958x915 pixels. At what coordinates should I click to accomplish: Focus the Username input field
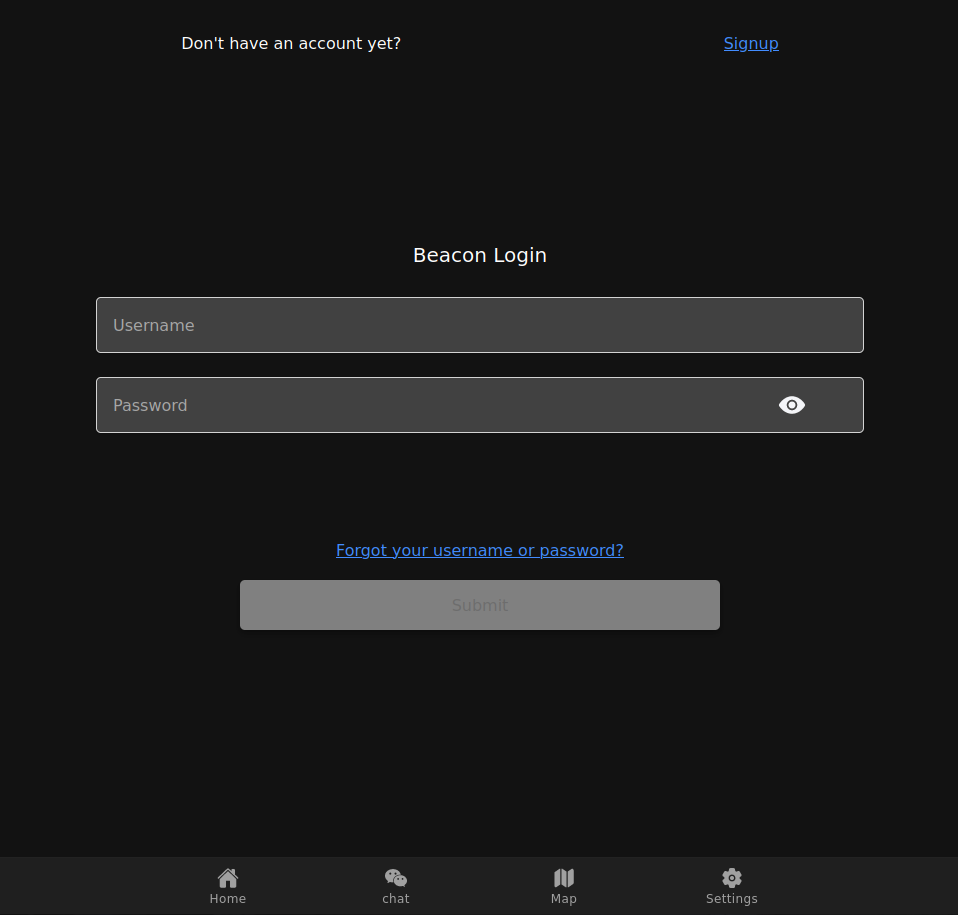click(x=480, y=325)
